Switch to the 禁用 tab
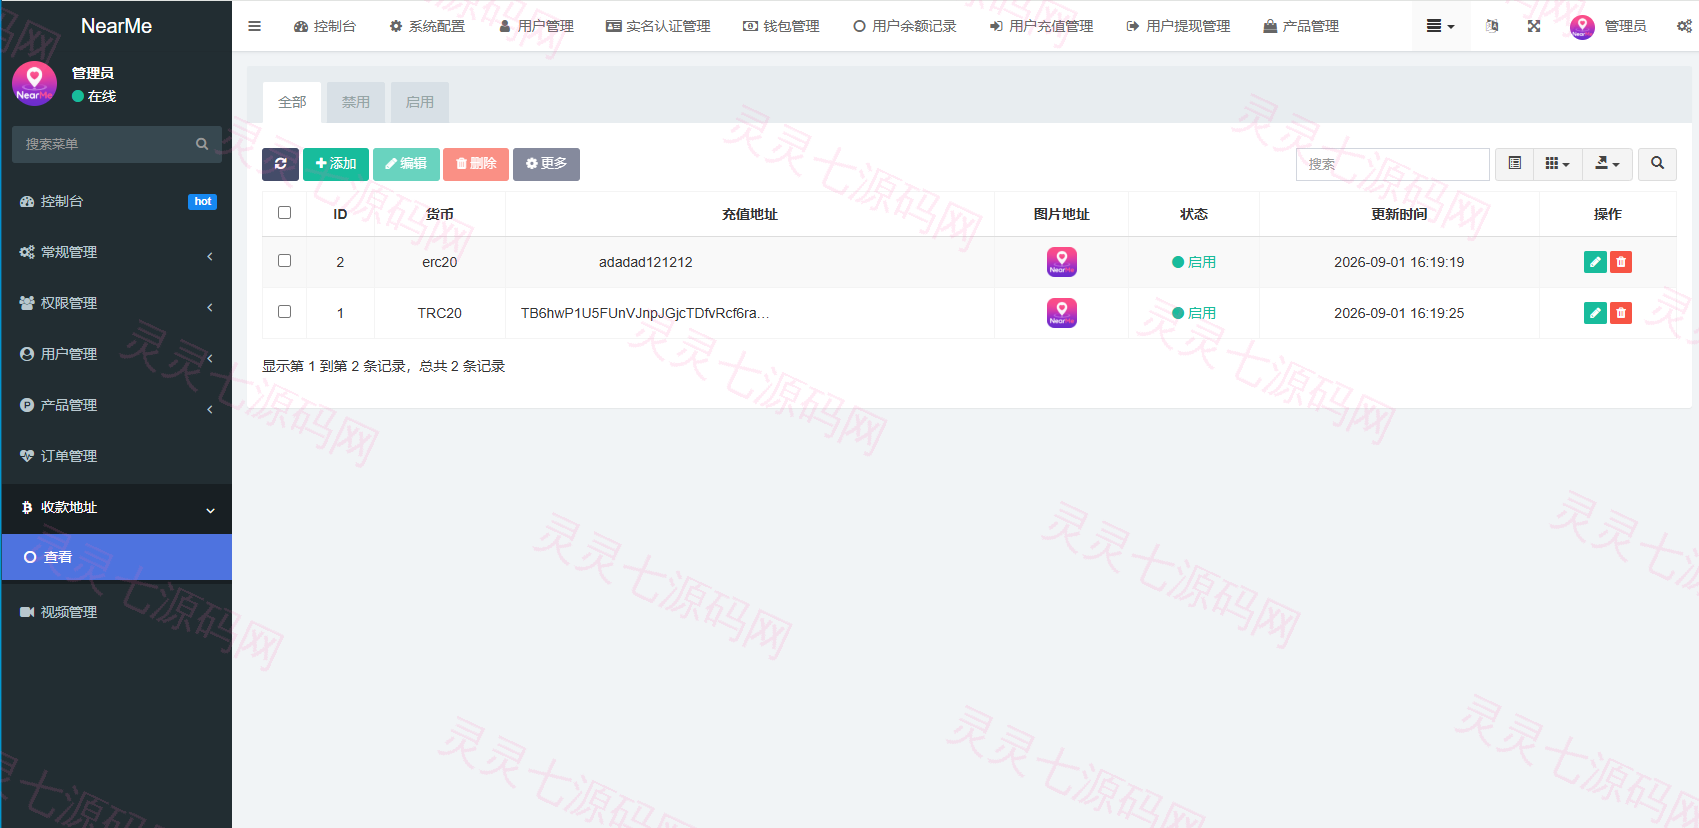Screen dimensions: 1699x828 coord(356,102)
